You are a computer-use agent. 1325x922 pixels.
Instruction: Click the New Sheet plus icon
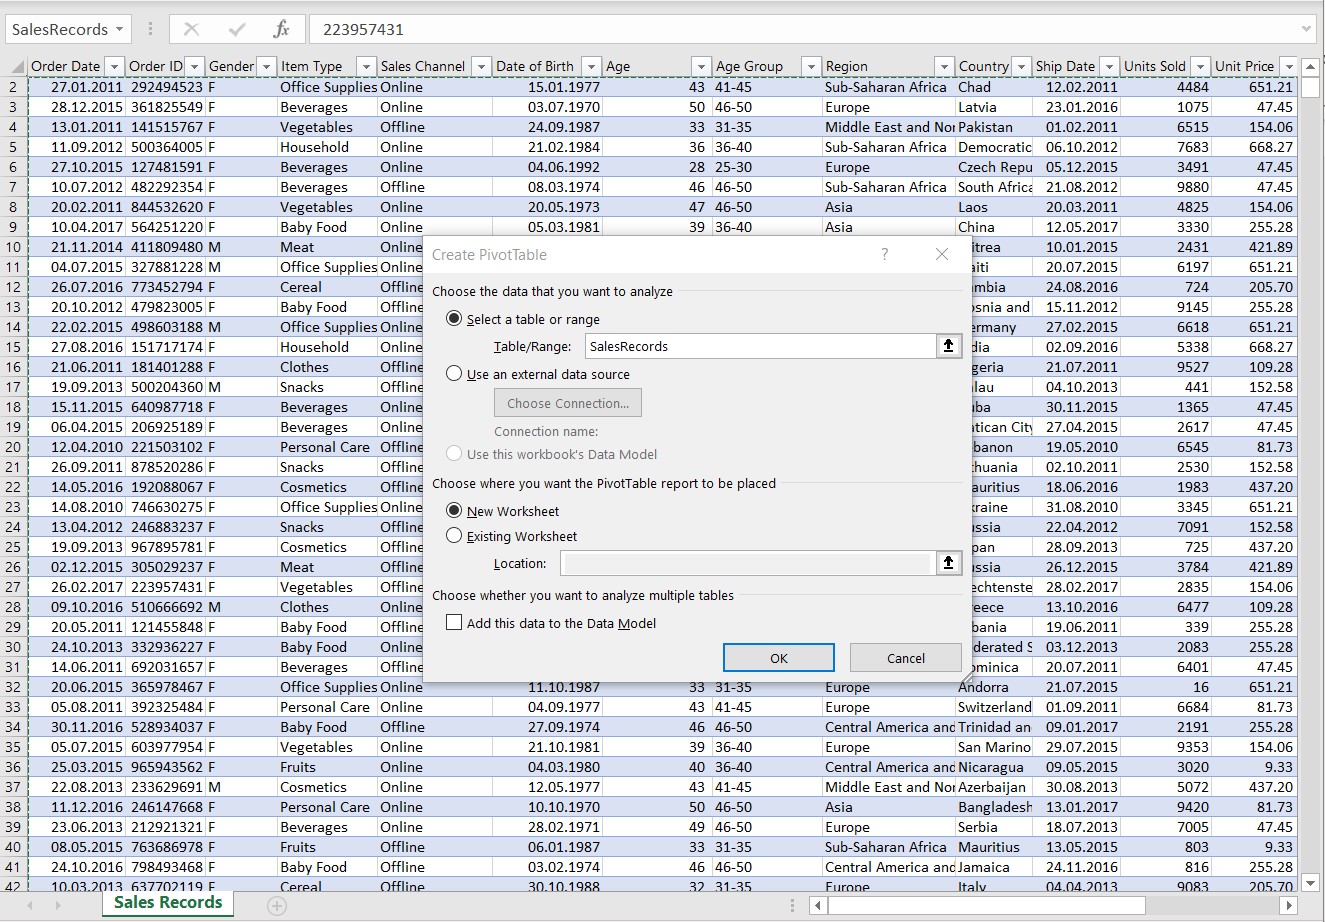pyautogui.click(x=275, y=903)
